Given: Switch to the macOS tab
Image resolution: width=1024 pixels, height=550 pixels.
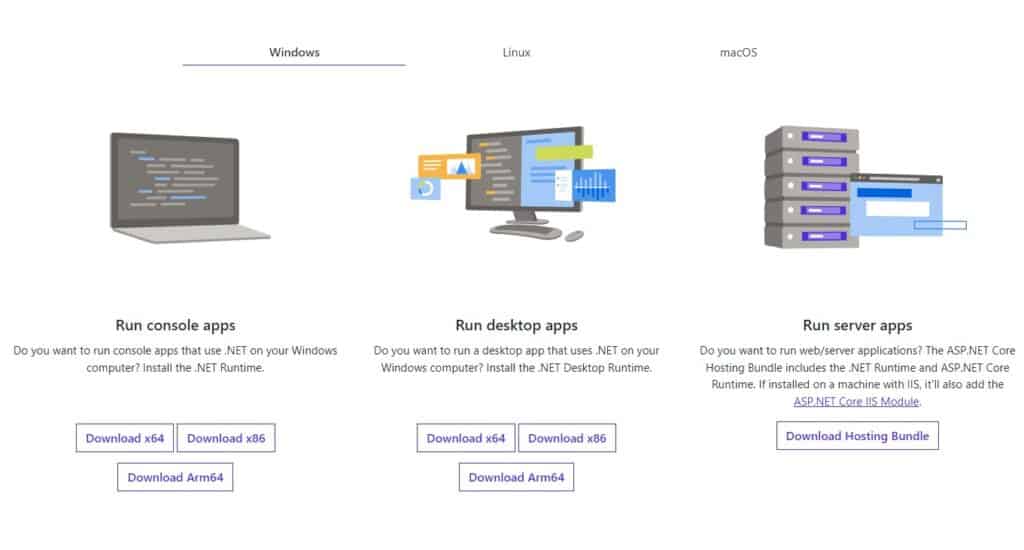Looking at the screenshot, I should [738, 52].
